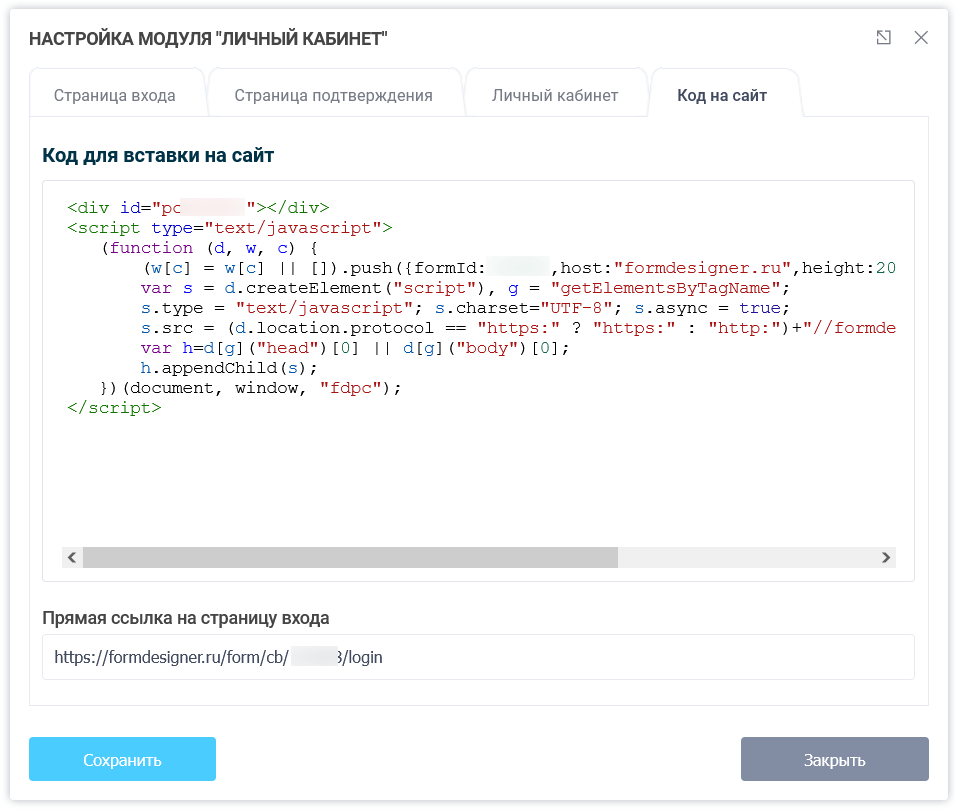Click the "getElementsByTagName" string in code
Viewport: 955px width, 810px height.
[665, 288]
